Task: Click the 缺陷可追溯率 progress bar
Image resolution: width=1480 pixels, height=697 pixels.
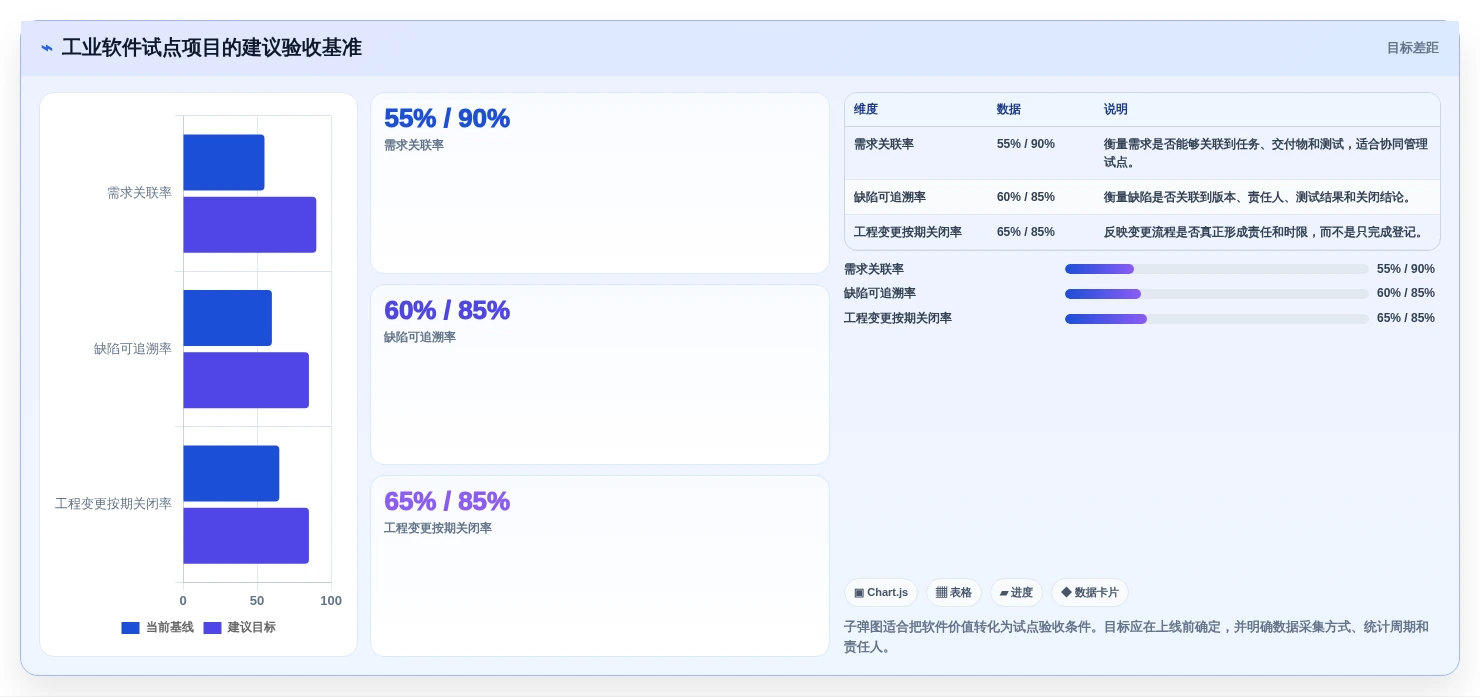Action: pos(1216,294)
